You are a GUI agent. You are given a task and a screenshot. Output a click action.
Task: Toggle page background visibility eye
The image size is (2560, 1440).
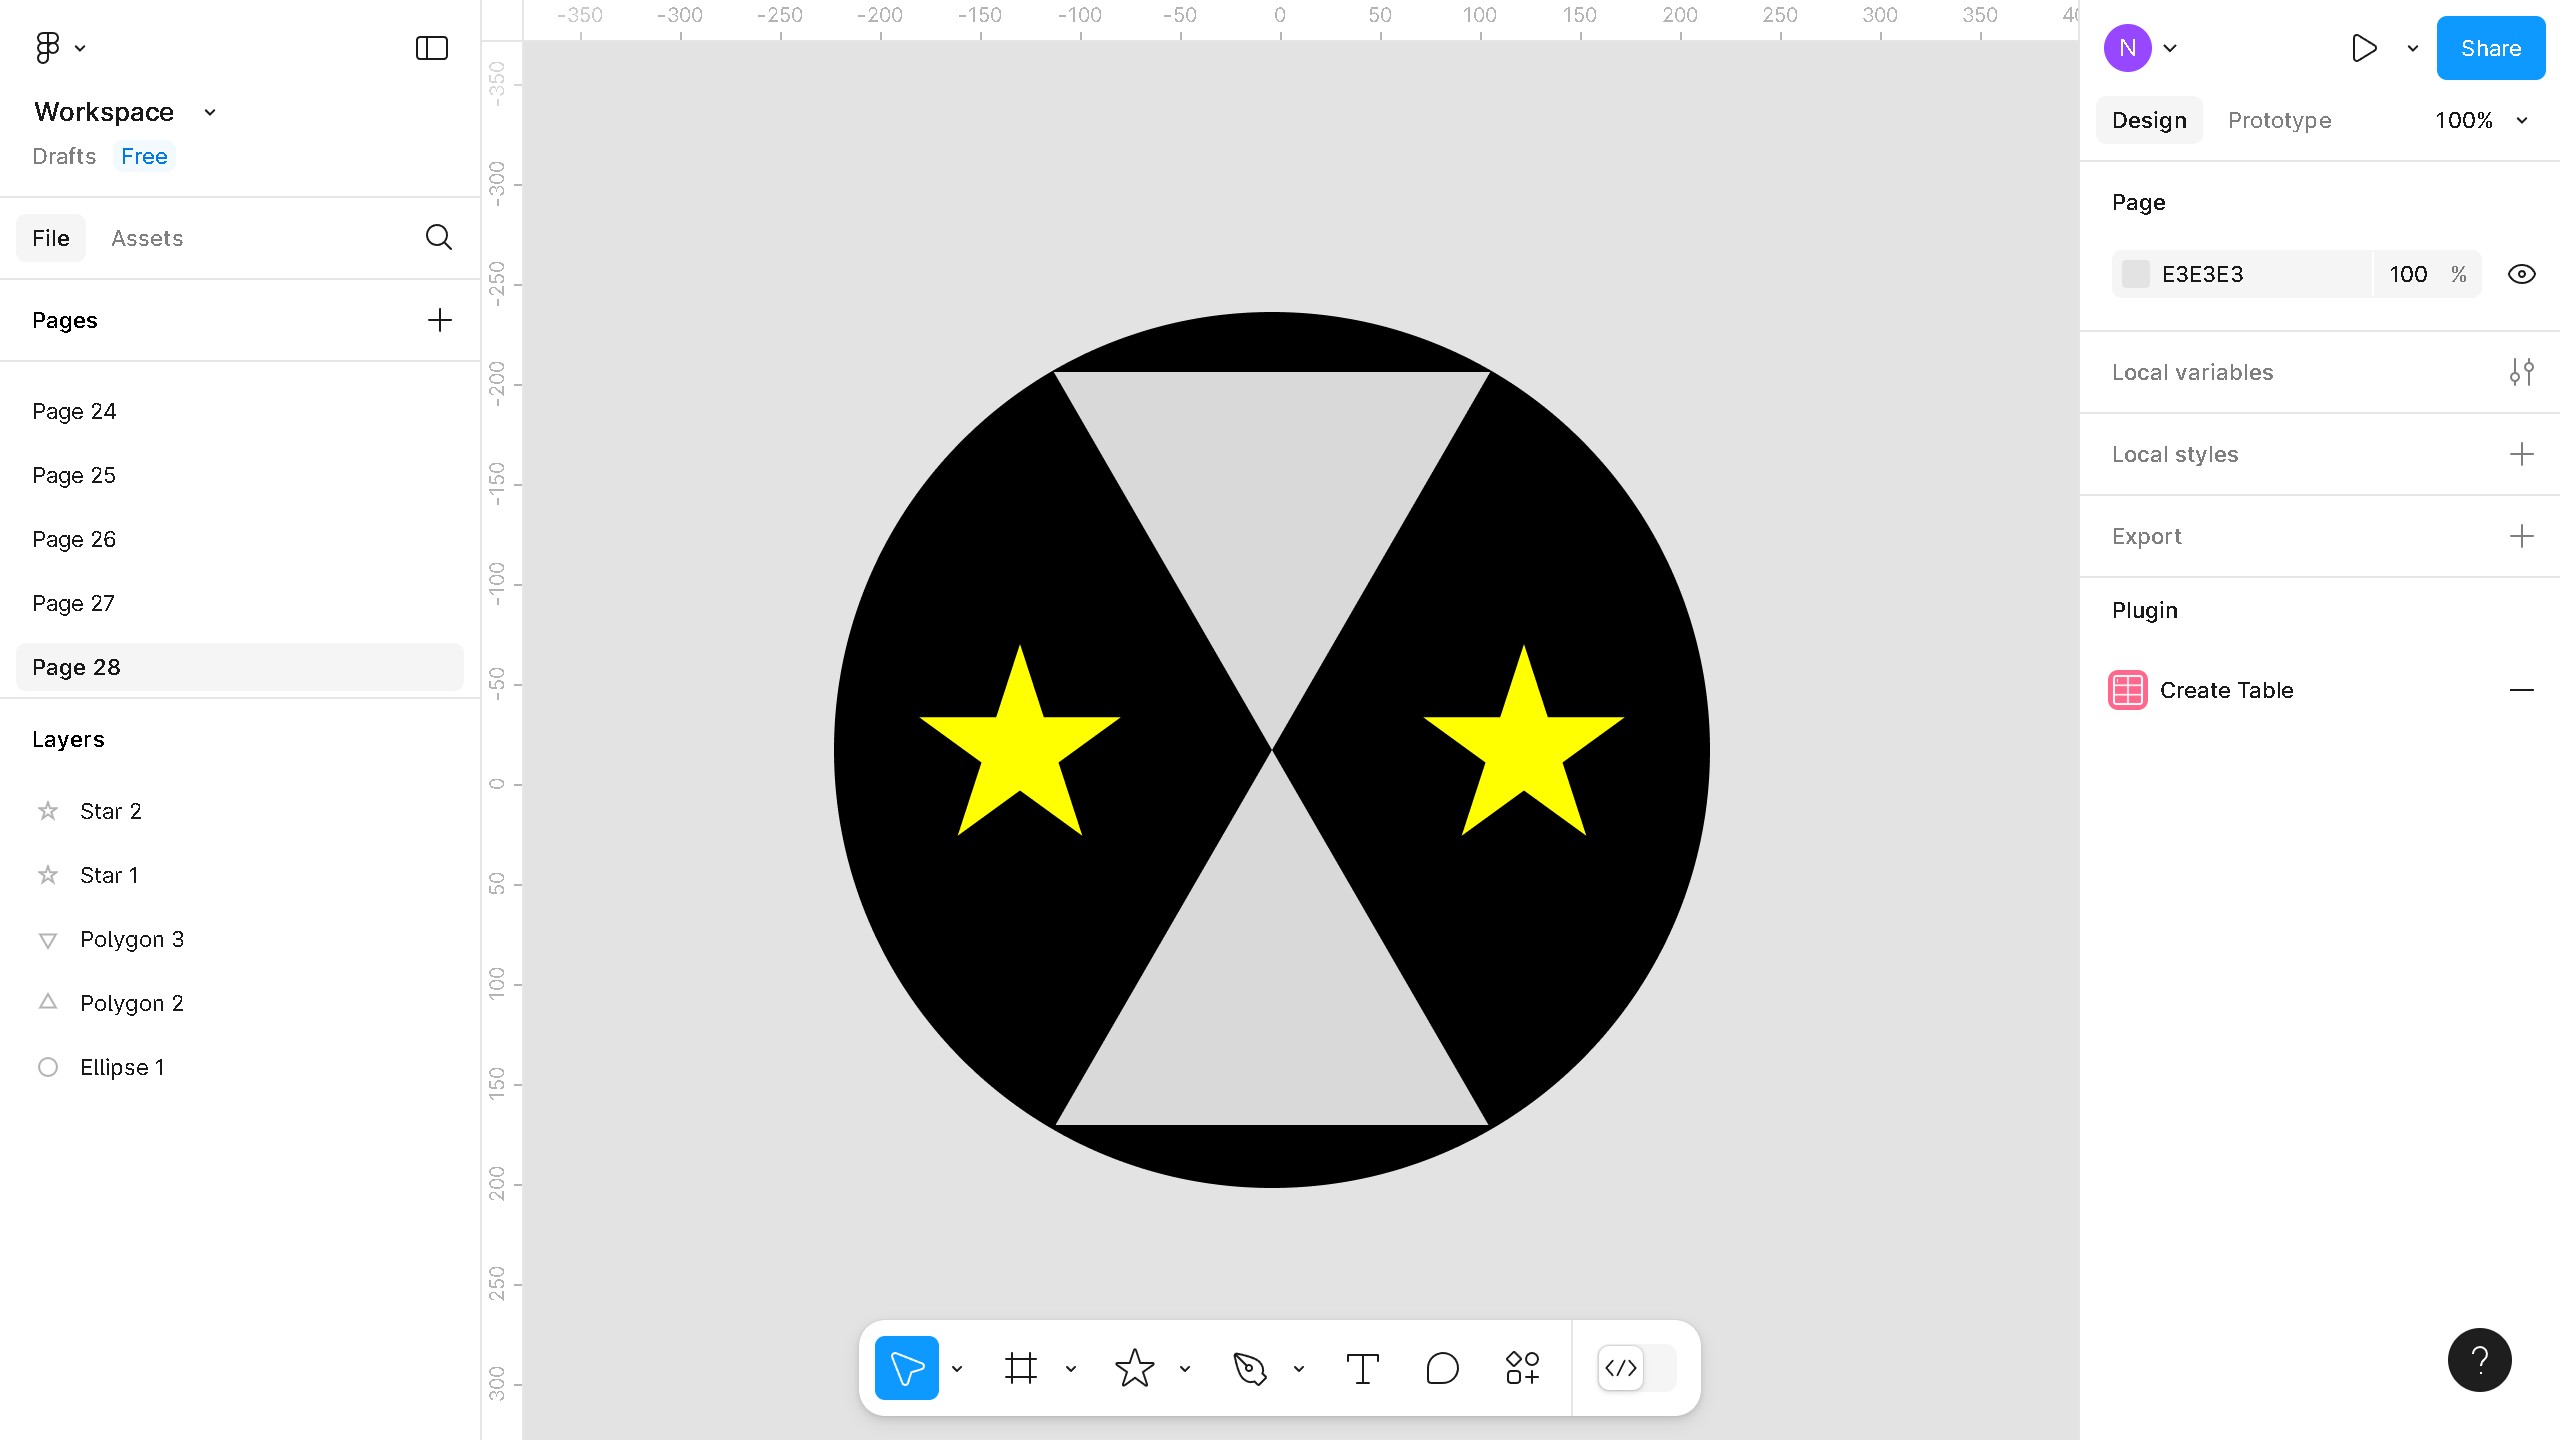pyautogui.click(x=2521, y=274)
